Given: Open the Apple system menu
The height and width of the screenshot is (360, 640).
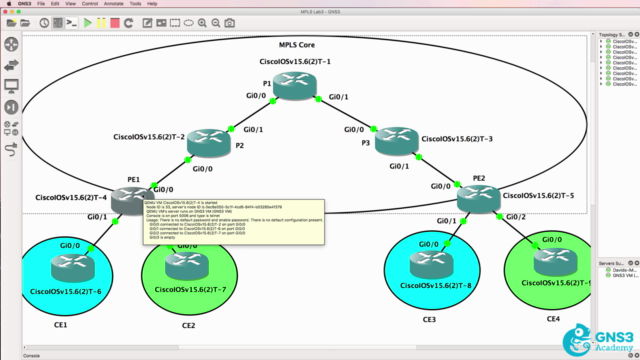Looking at the screenshot, I should click(9, 4).
